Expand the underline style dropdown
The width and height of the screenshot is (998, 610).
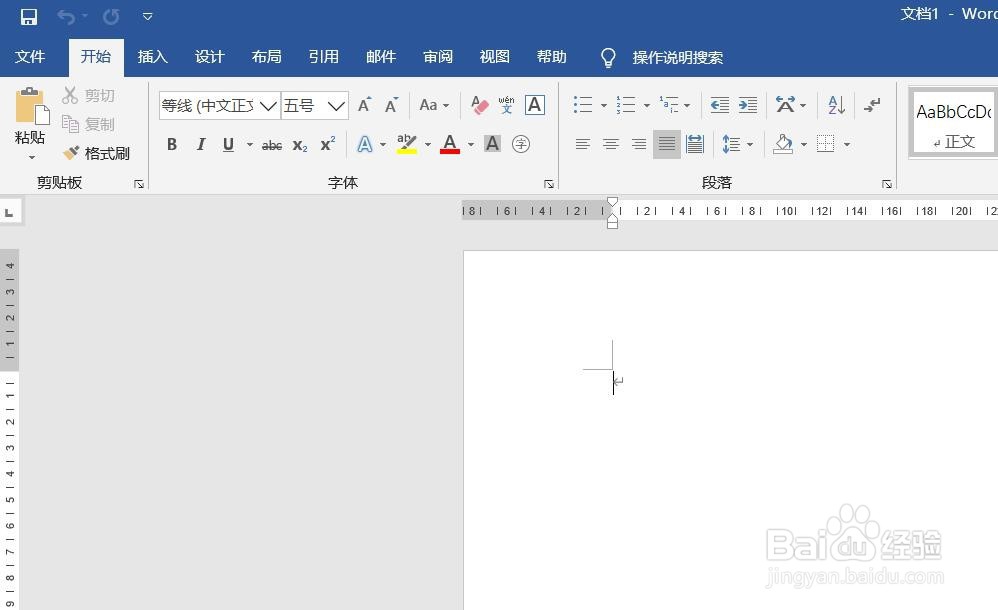(x=249, y=144)
